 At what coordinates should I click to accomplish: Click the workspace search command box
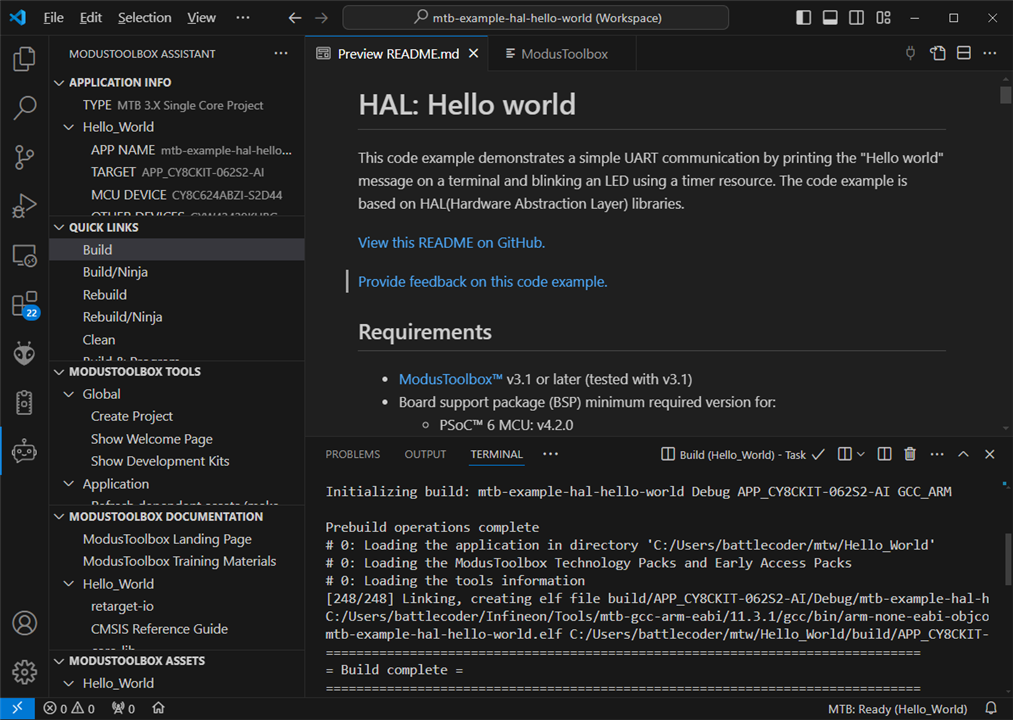coord(535,18)
